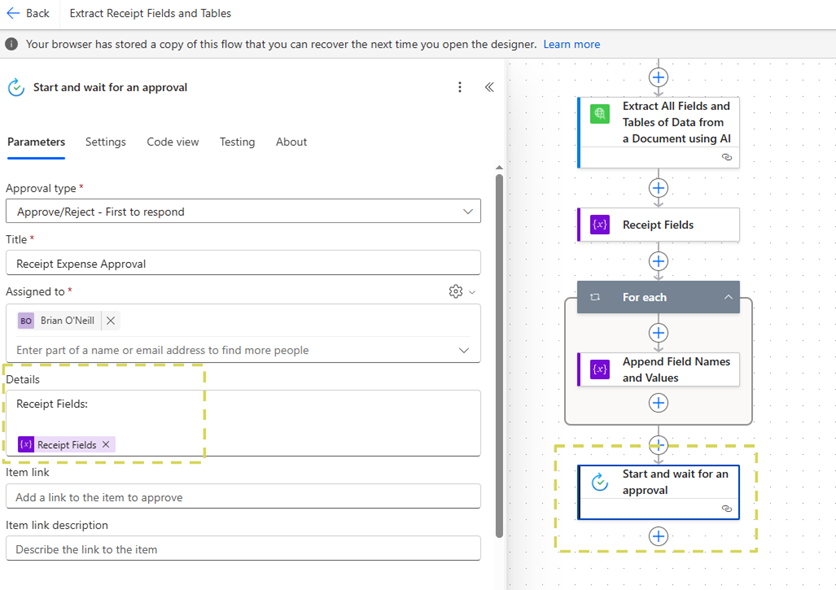The height and width of the screenshot is (590, 836).
Task: Switch to the Code view tab
Action: click(172, 142)
